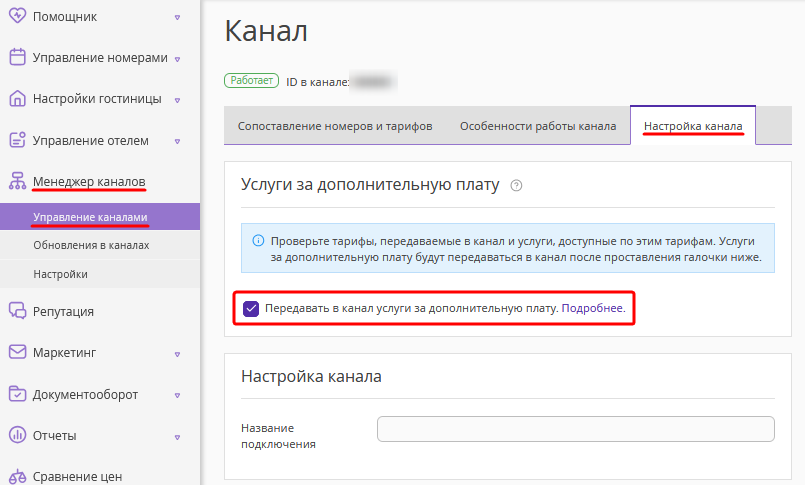Click the Название подключения label
The image size is (805, 485).
[278, 436]
